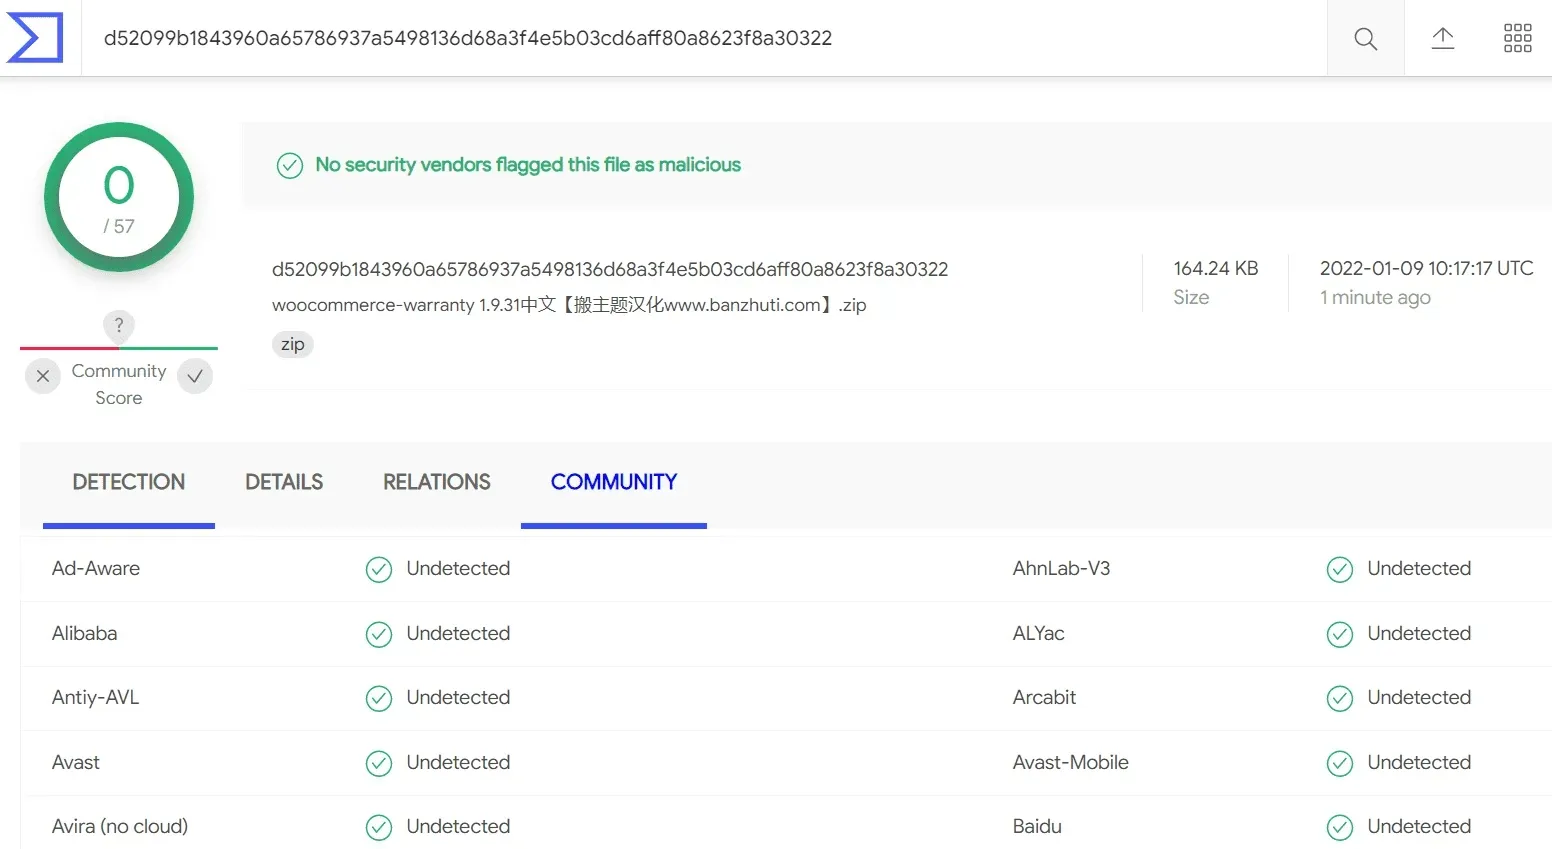Click the '1 minute ago' text

click(1375, 297)
